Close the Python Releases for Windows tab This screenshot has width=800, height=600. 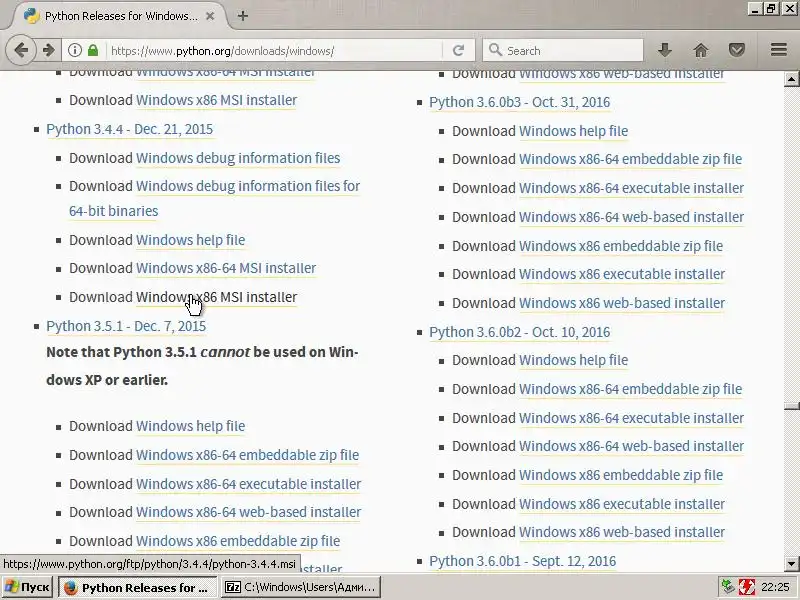(x=210, y=16)
